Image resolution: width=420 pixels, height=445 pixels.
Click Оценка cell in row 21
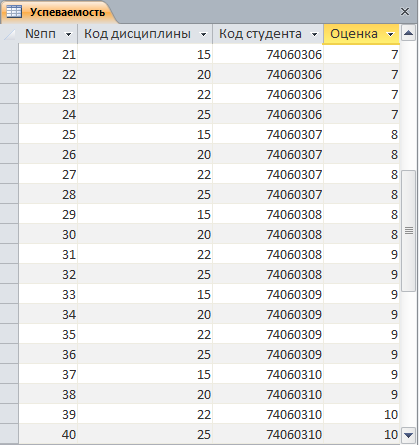click(x=361, y=54)
